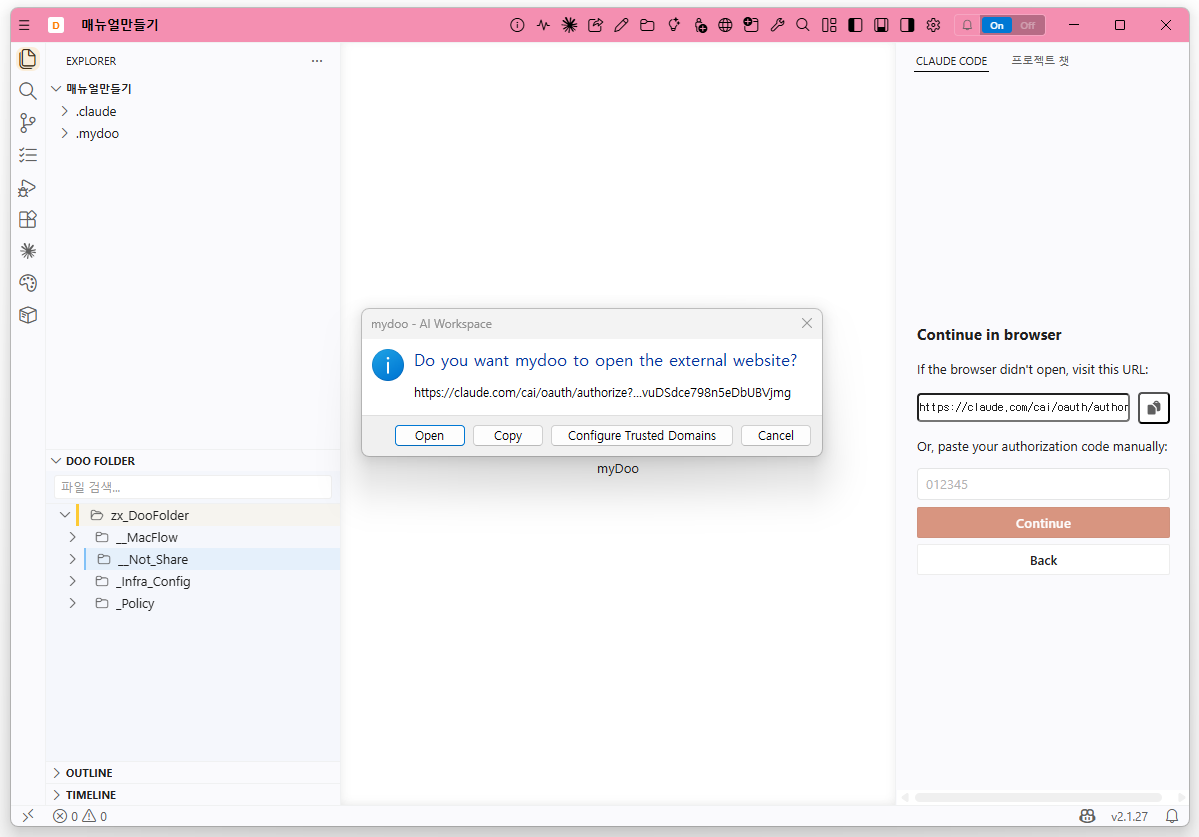Open the Run and Debug view
1199x837 pixels.
(x=28, y=187)
